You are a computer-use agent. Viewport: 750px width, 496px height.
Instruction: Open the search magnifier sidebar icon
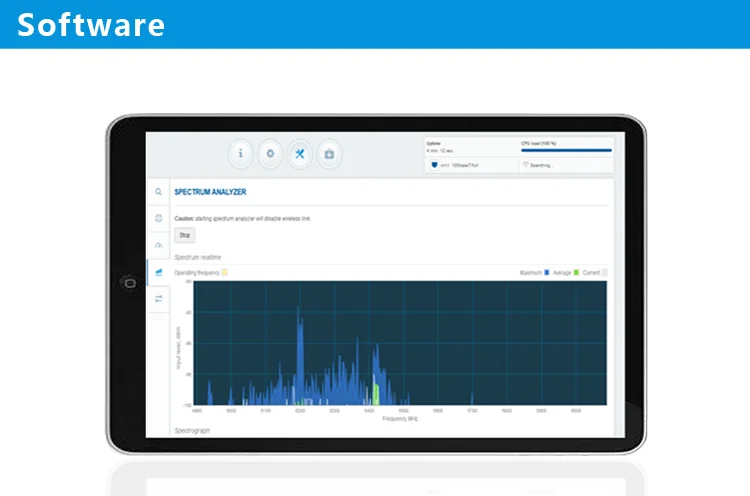pyautogui.click(x=158, y=192)
